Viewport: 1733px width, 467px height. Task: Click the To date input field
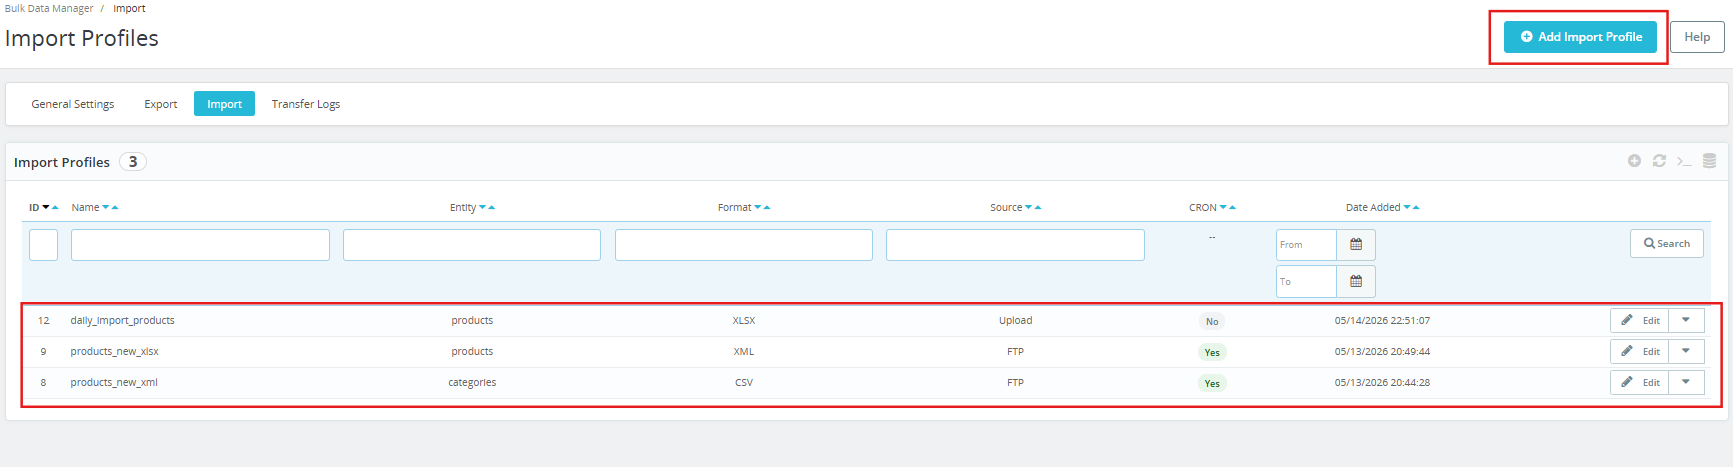tap(1306, 282)
